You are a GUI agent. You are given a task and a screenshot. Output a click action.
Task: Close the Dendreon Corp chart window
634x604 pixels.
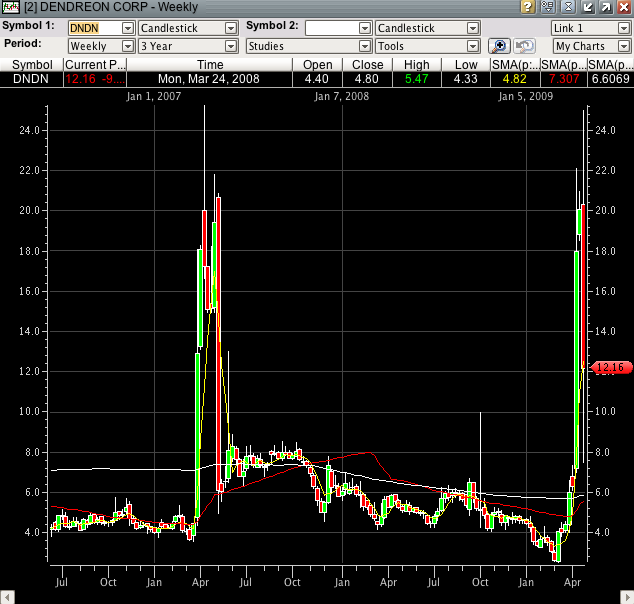click(x=623, y=7)
